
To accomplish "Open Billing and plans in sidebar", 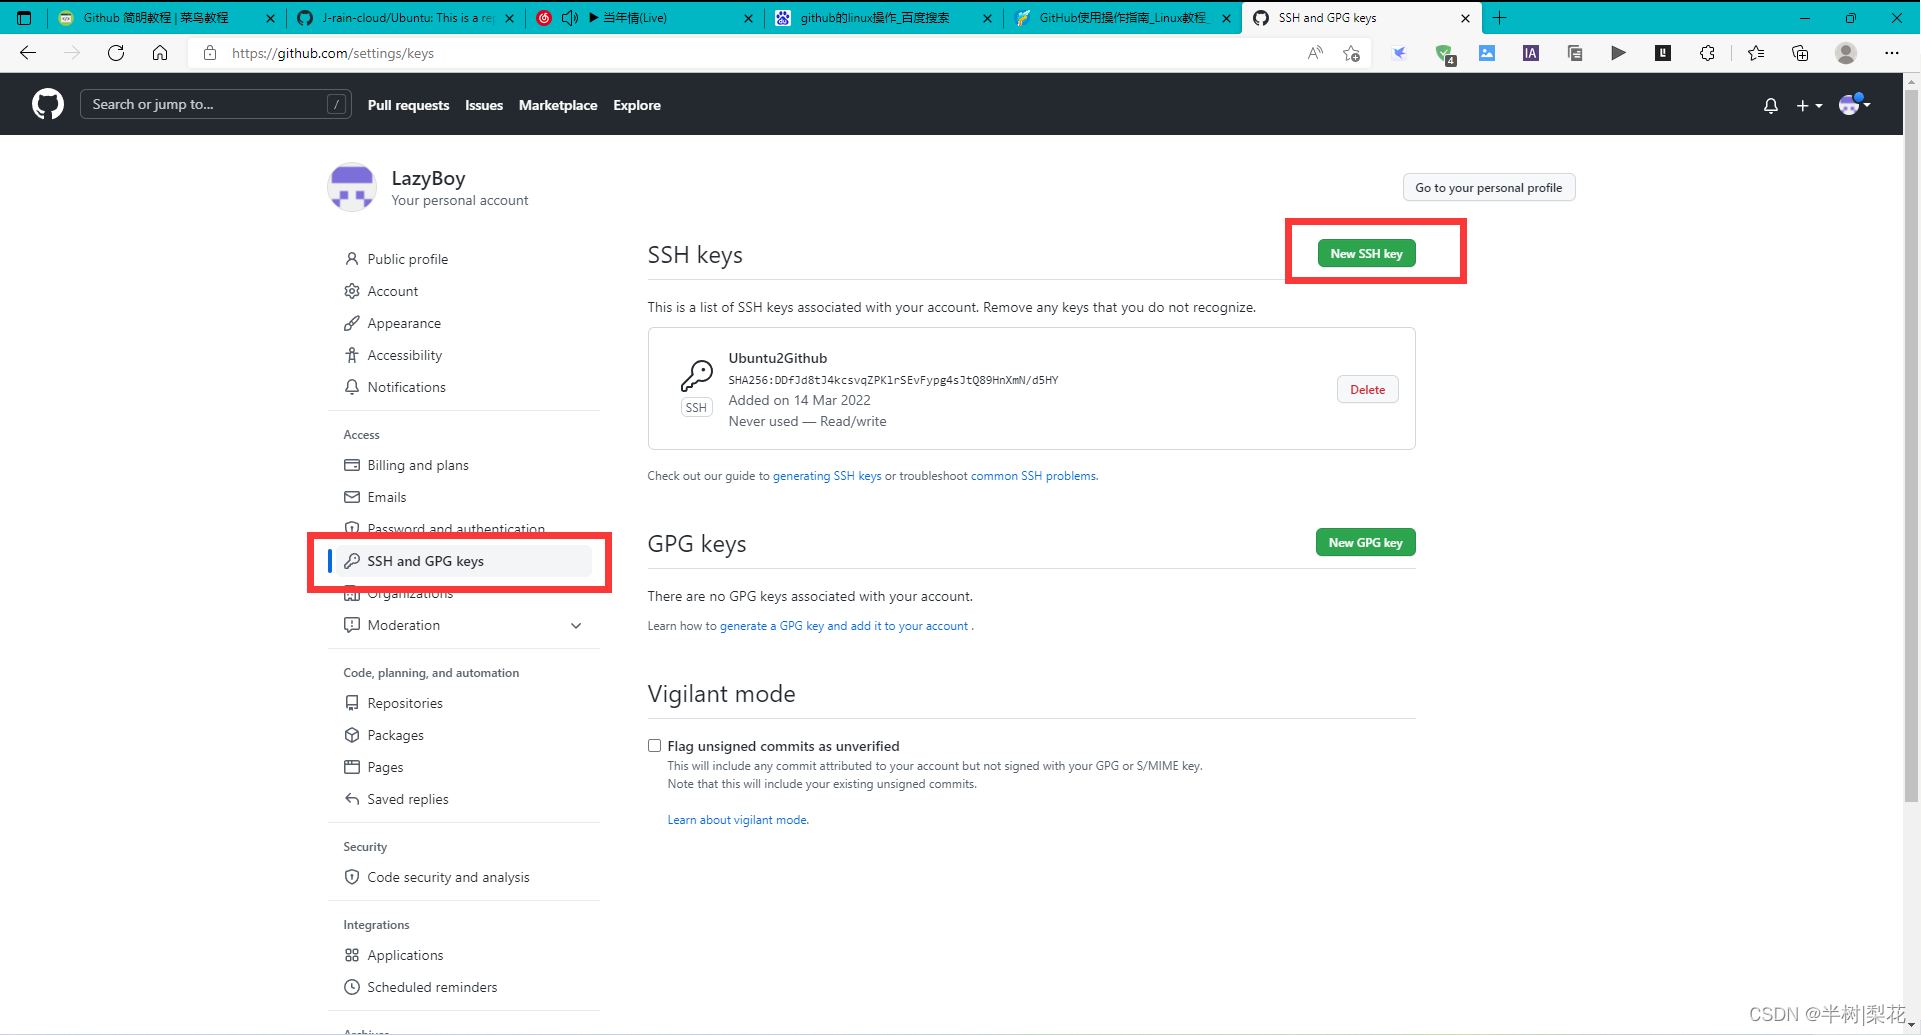I will pyautogui.click(x=417, y=465).
